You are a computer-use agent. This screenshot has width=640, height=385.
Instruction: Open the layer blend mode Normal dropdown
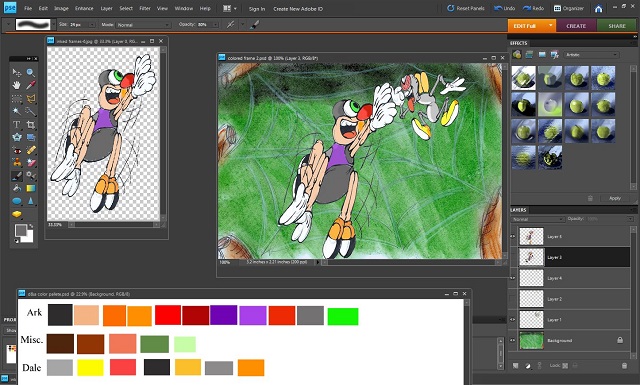538,219
